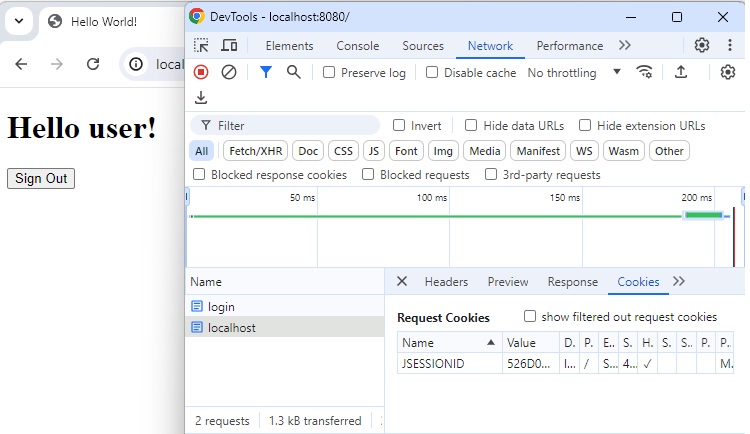Open the No throttling dropdown
The image size is (750, 434).
[x=575, y=72]
